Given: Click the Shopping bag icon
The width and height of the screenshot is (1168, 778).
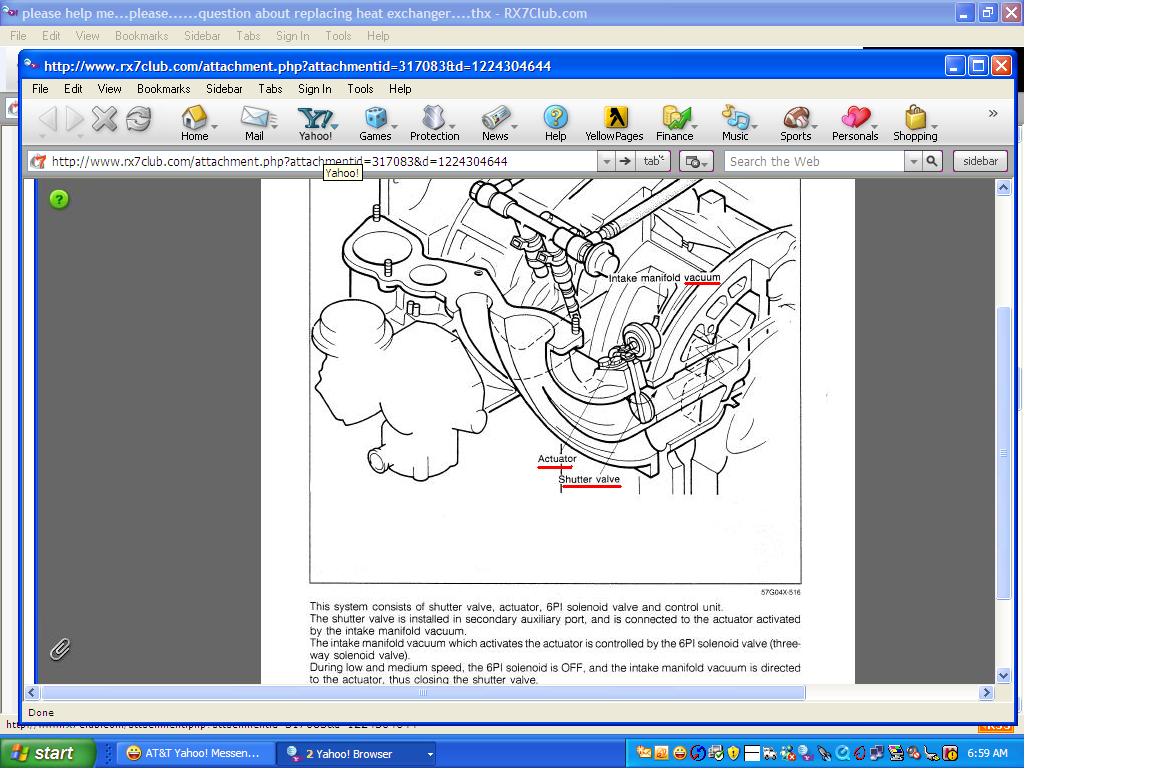Looking at the screenshot, I should 915,123.
